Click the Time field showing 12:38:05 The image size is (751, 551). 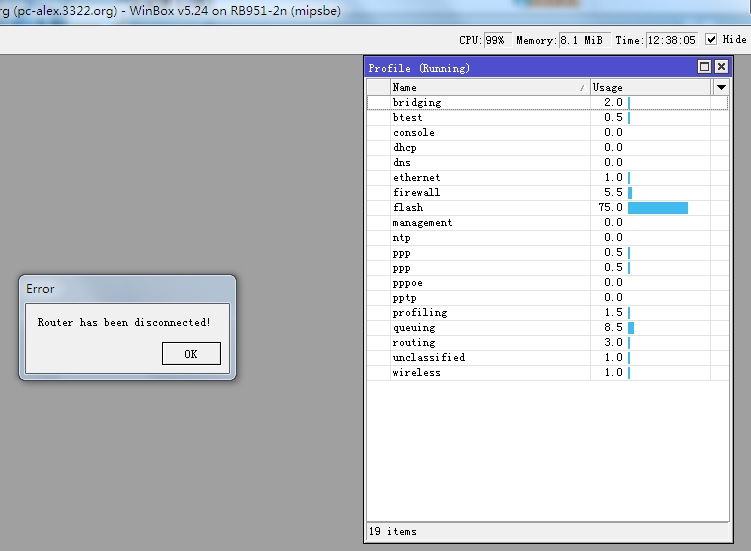671,40
